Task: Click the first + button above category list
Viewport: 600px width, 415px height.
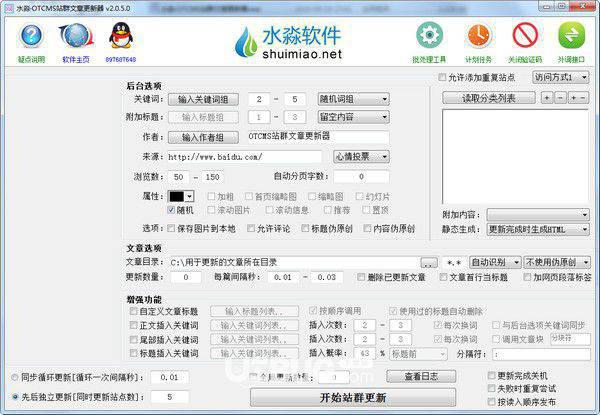Action: (x=547, y=98)
